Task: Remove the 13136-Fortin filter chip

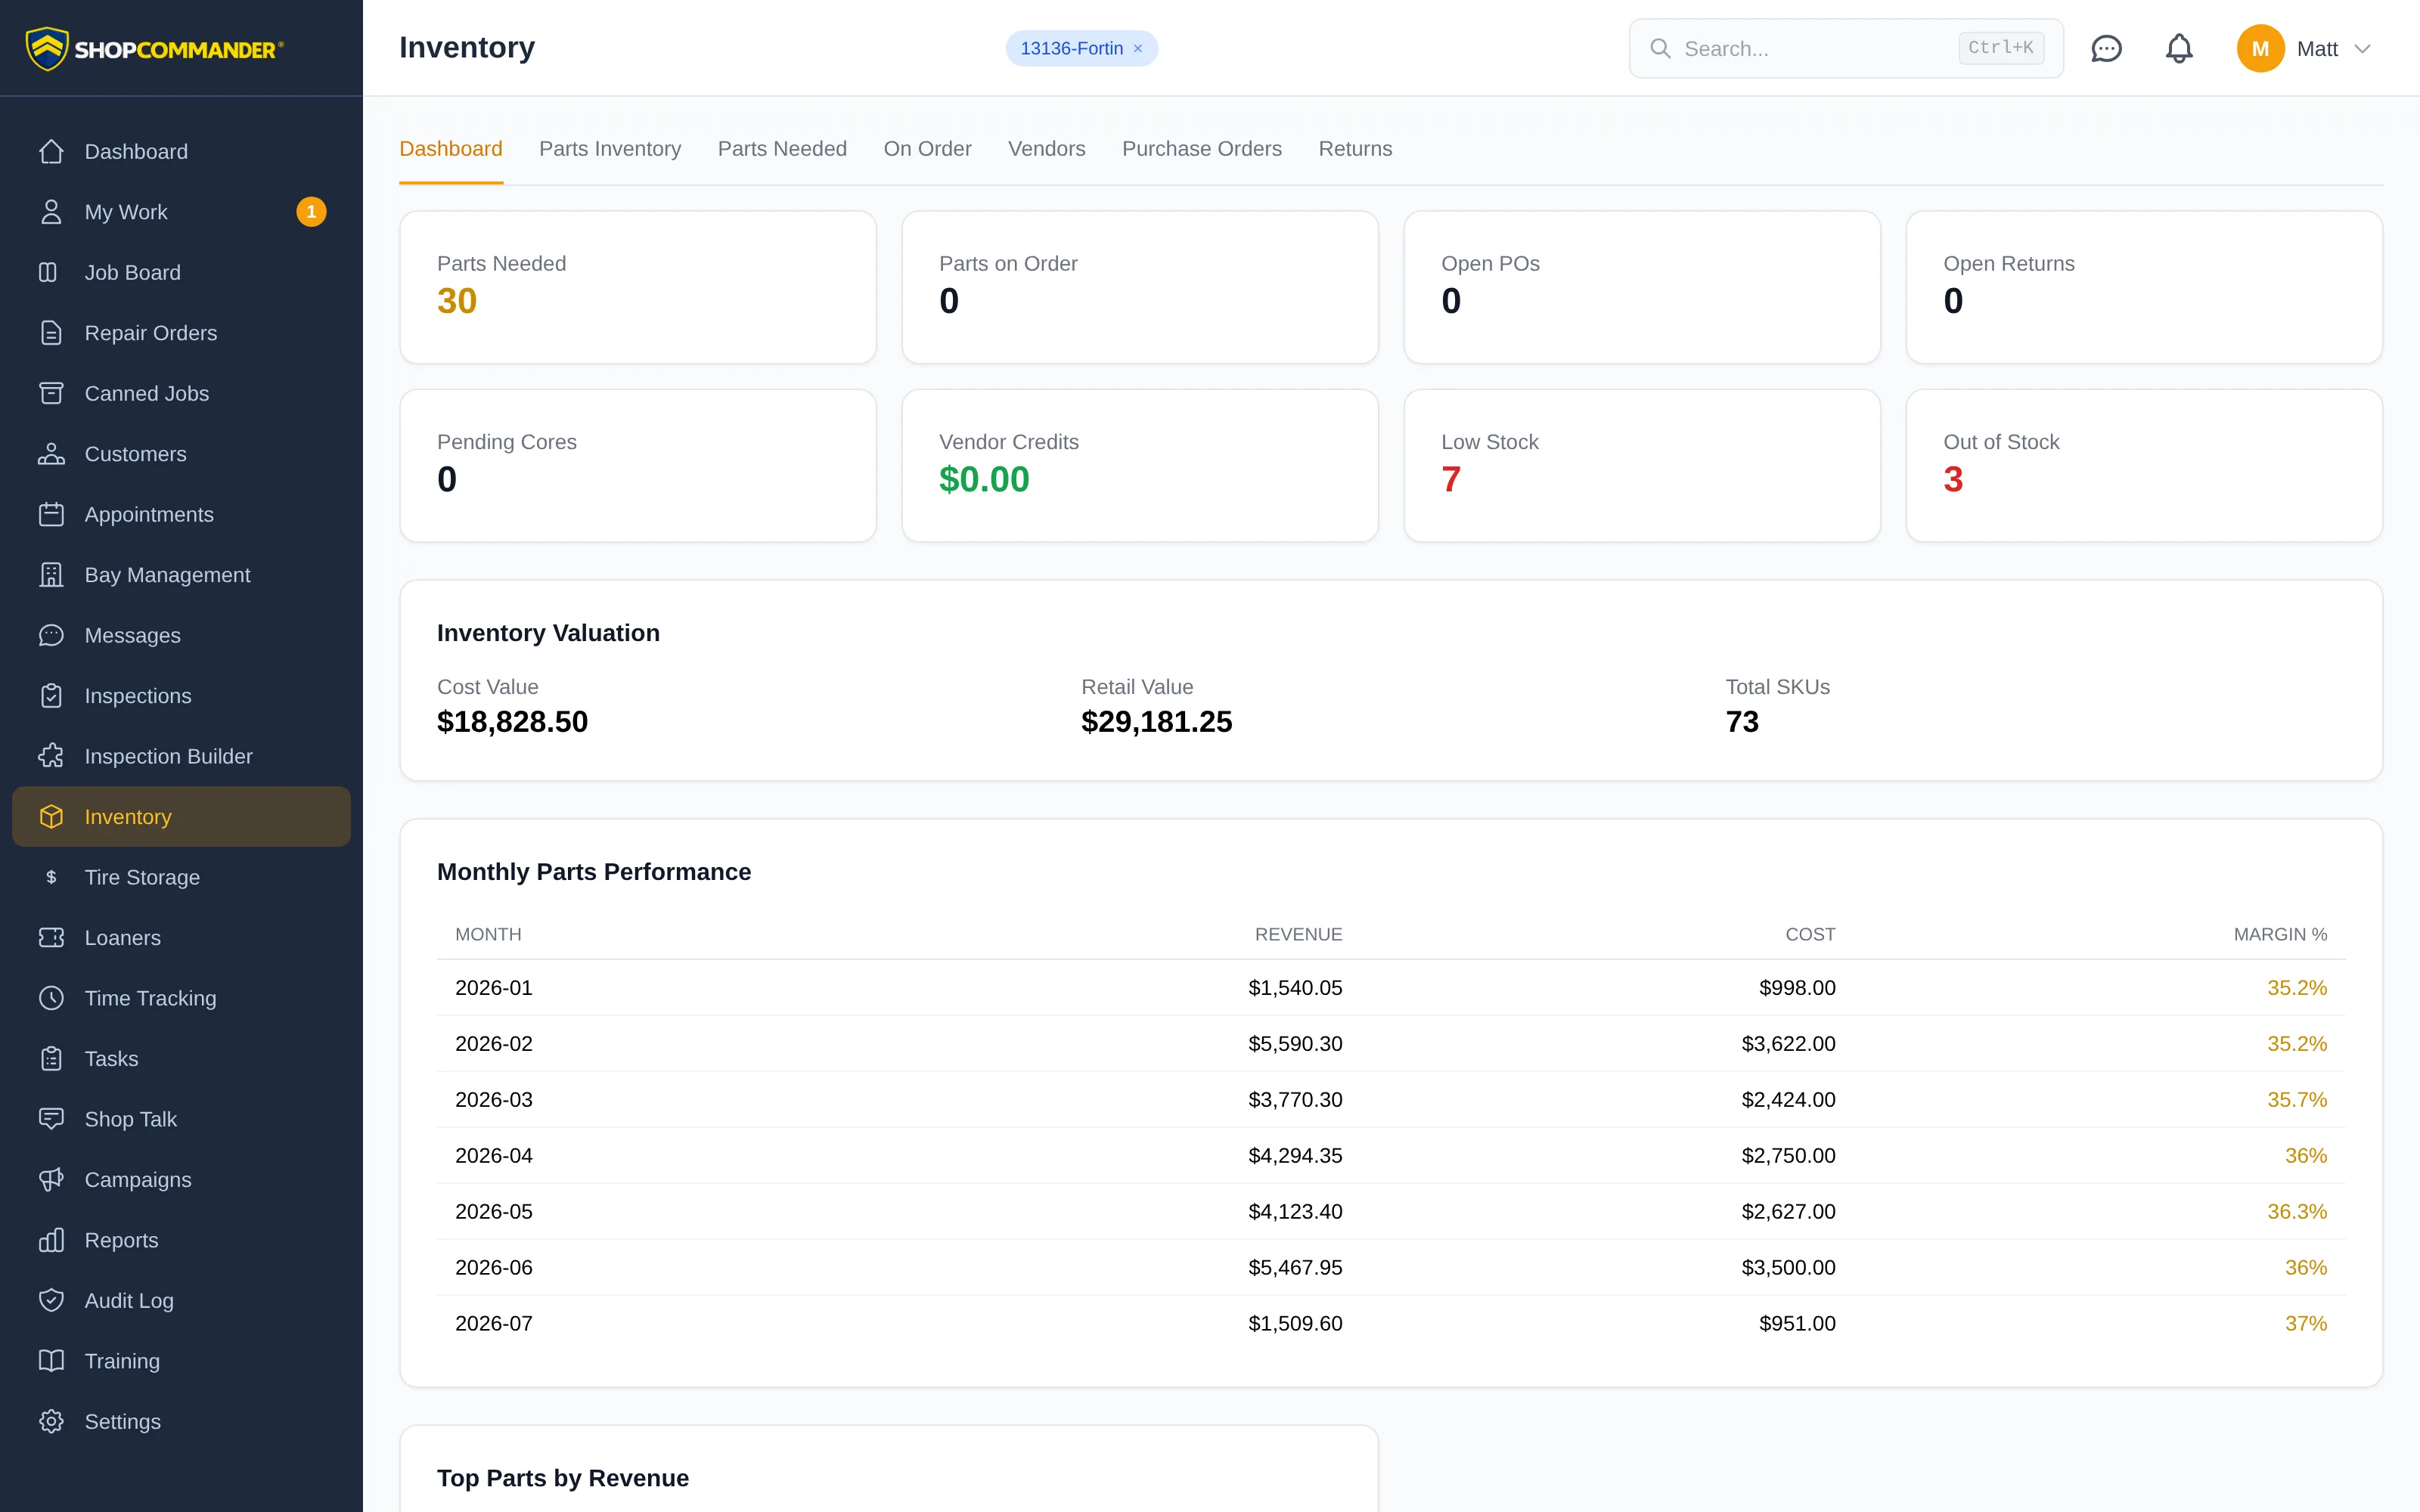Action: point(1138,48)
